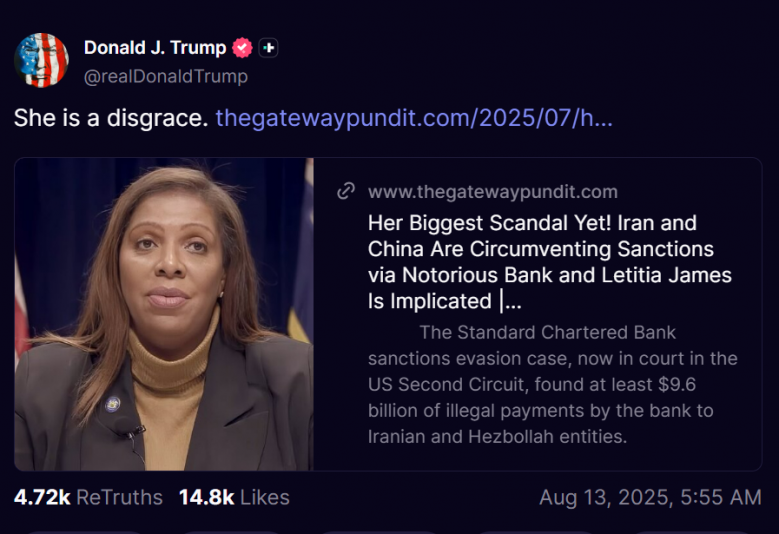This screenshot has height=534, width=779.
Task: Click the Standard Chartered Bank description text
Action: [552, 384]
